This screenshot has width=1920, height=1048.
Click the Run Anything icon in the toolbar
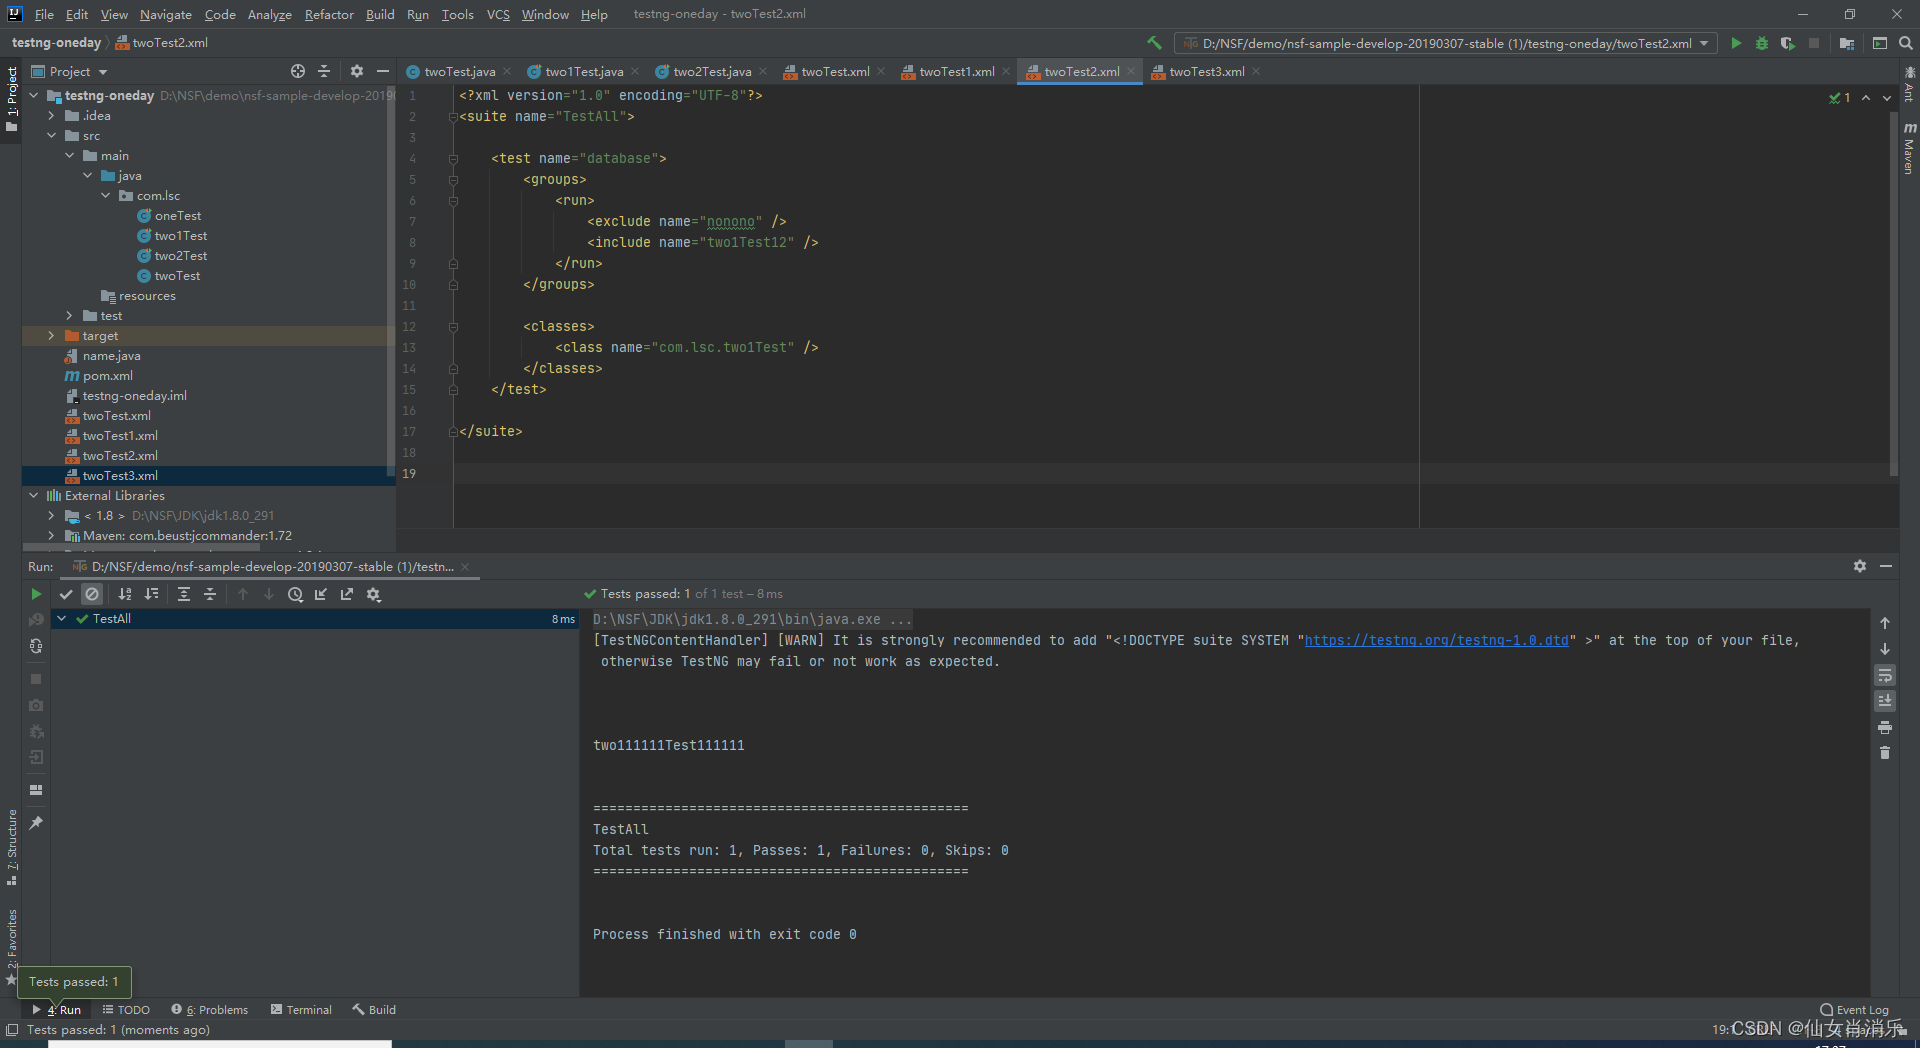tap(1880, 43)
